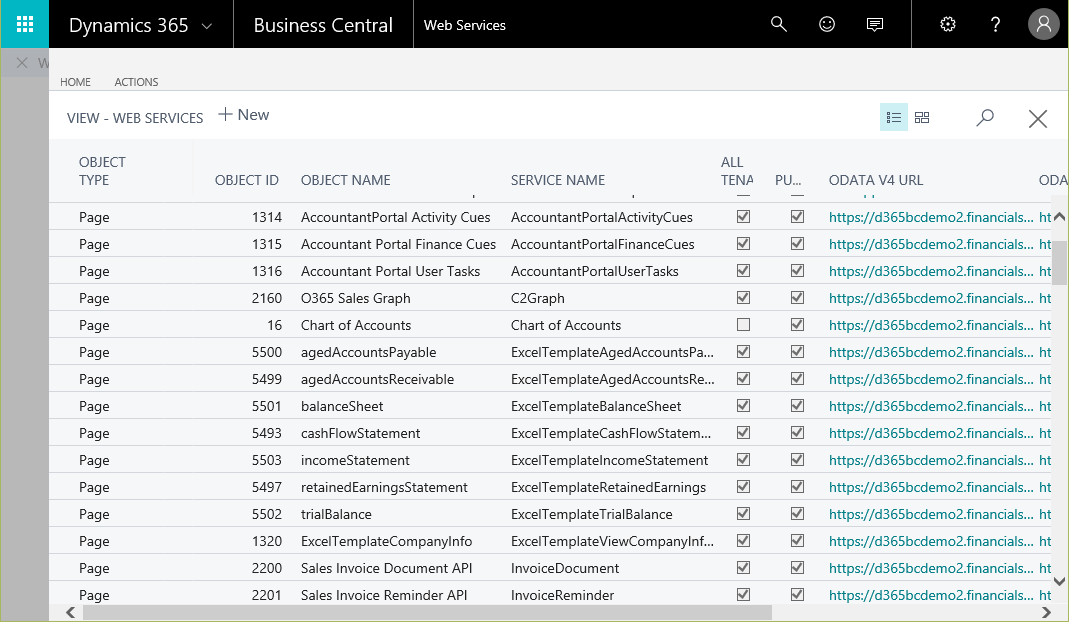Sort by the ODATA V4 URL column header
The width and height of the screenshot is (1069, 622).
click(x=875, y=180)
